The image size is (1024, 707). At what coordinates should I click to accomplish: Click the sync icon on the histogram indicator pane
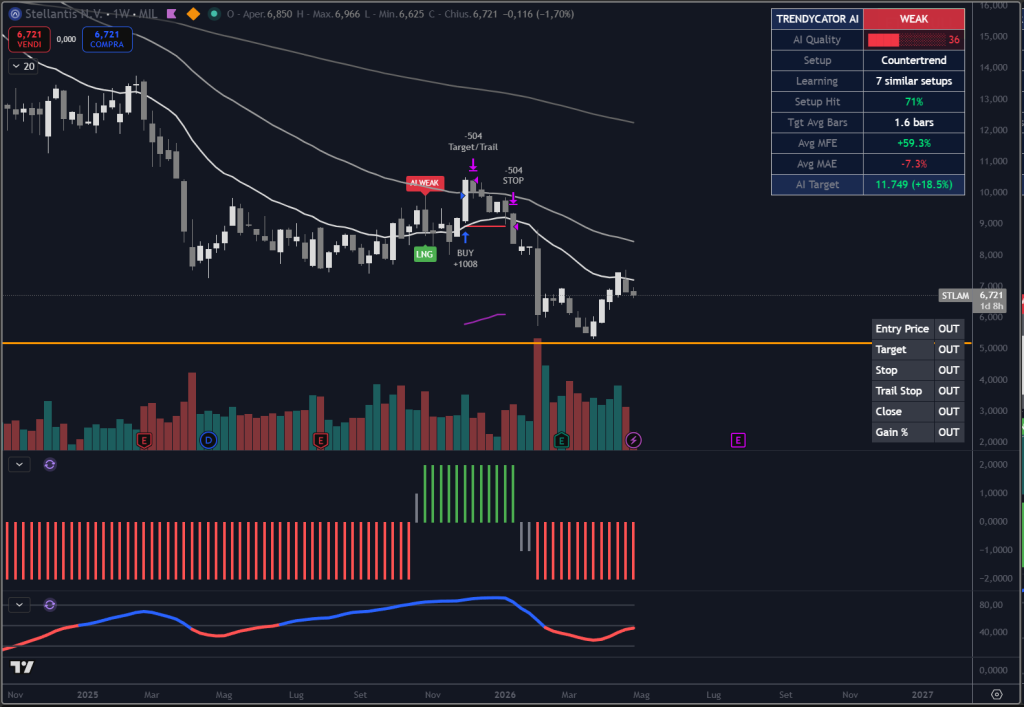coord(49,464)
